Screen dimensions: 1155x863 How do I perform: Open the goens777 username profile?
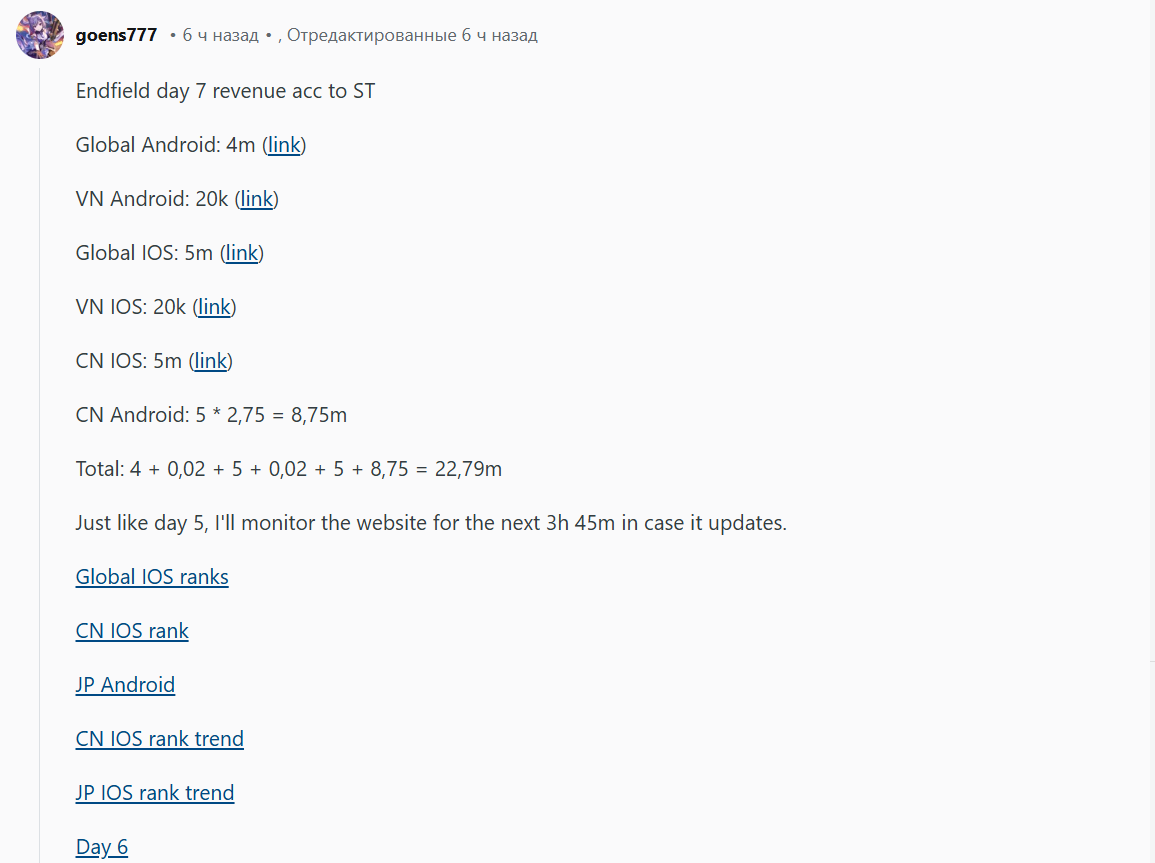pyautogui.click(x=116, y=35)
